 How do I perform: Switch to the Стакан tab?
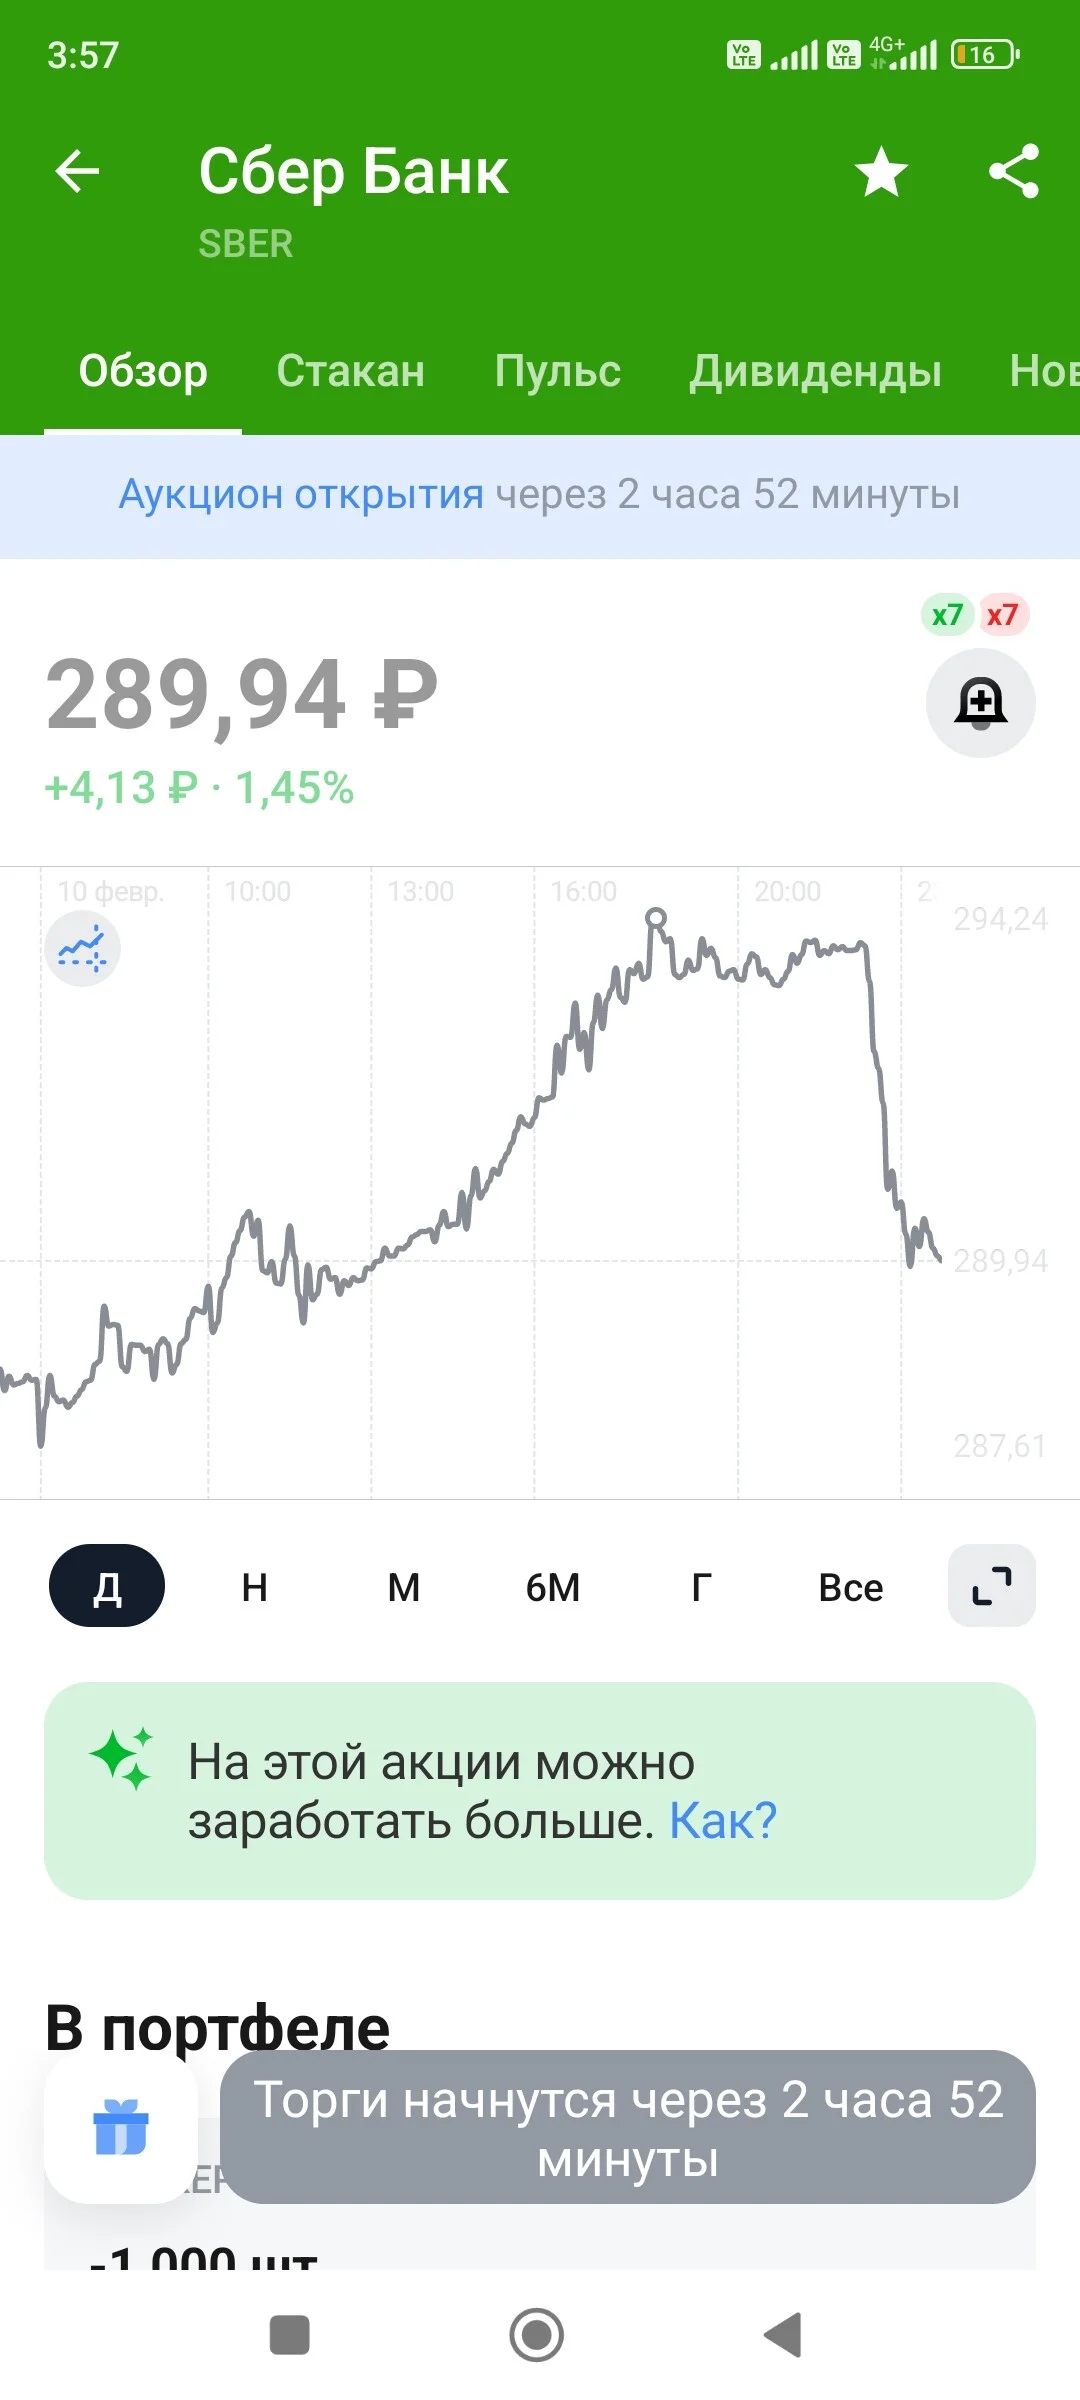[350, 371]
